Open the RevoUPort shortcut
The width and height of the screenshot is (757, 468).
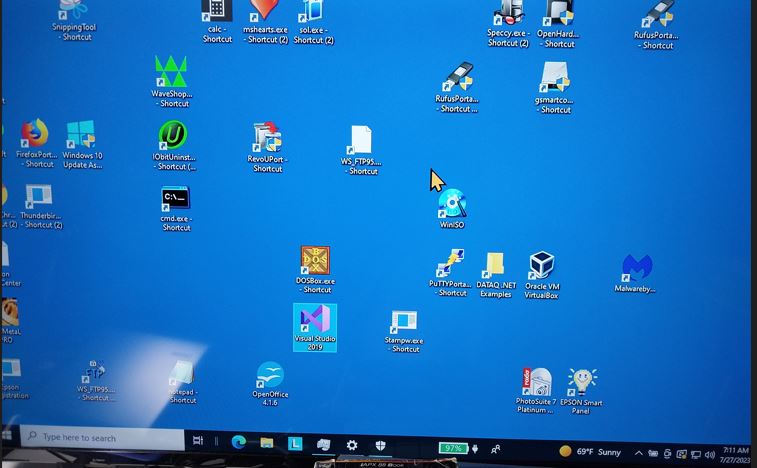tap(267, 147)
